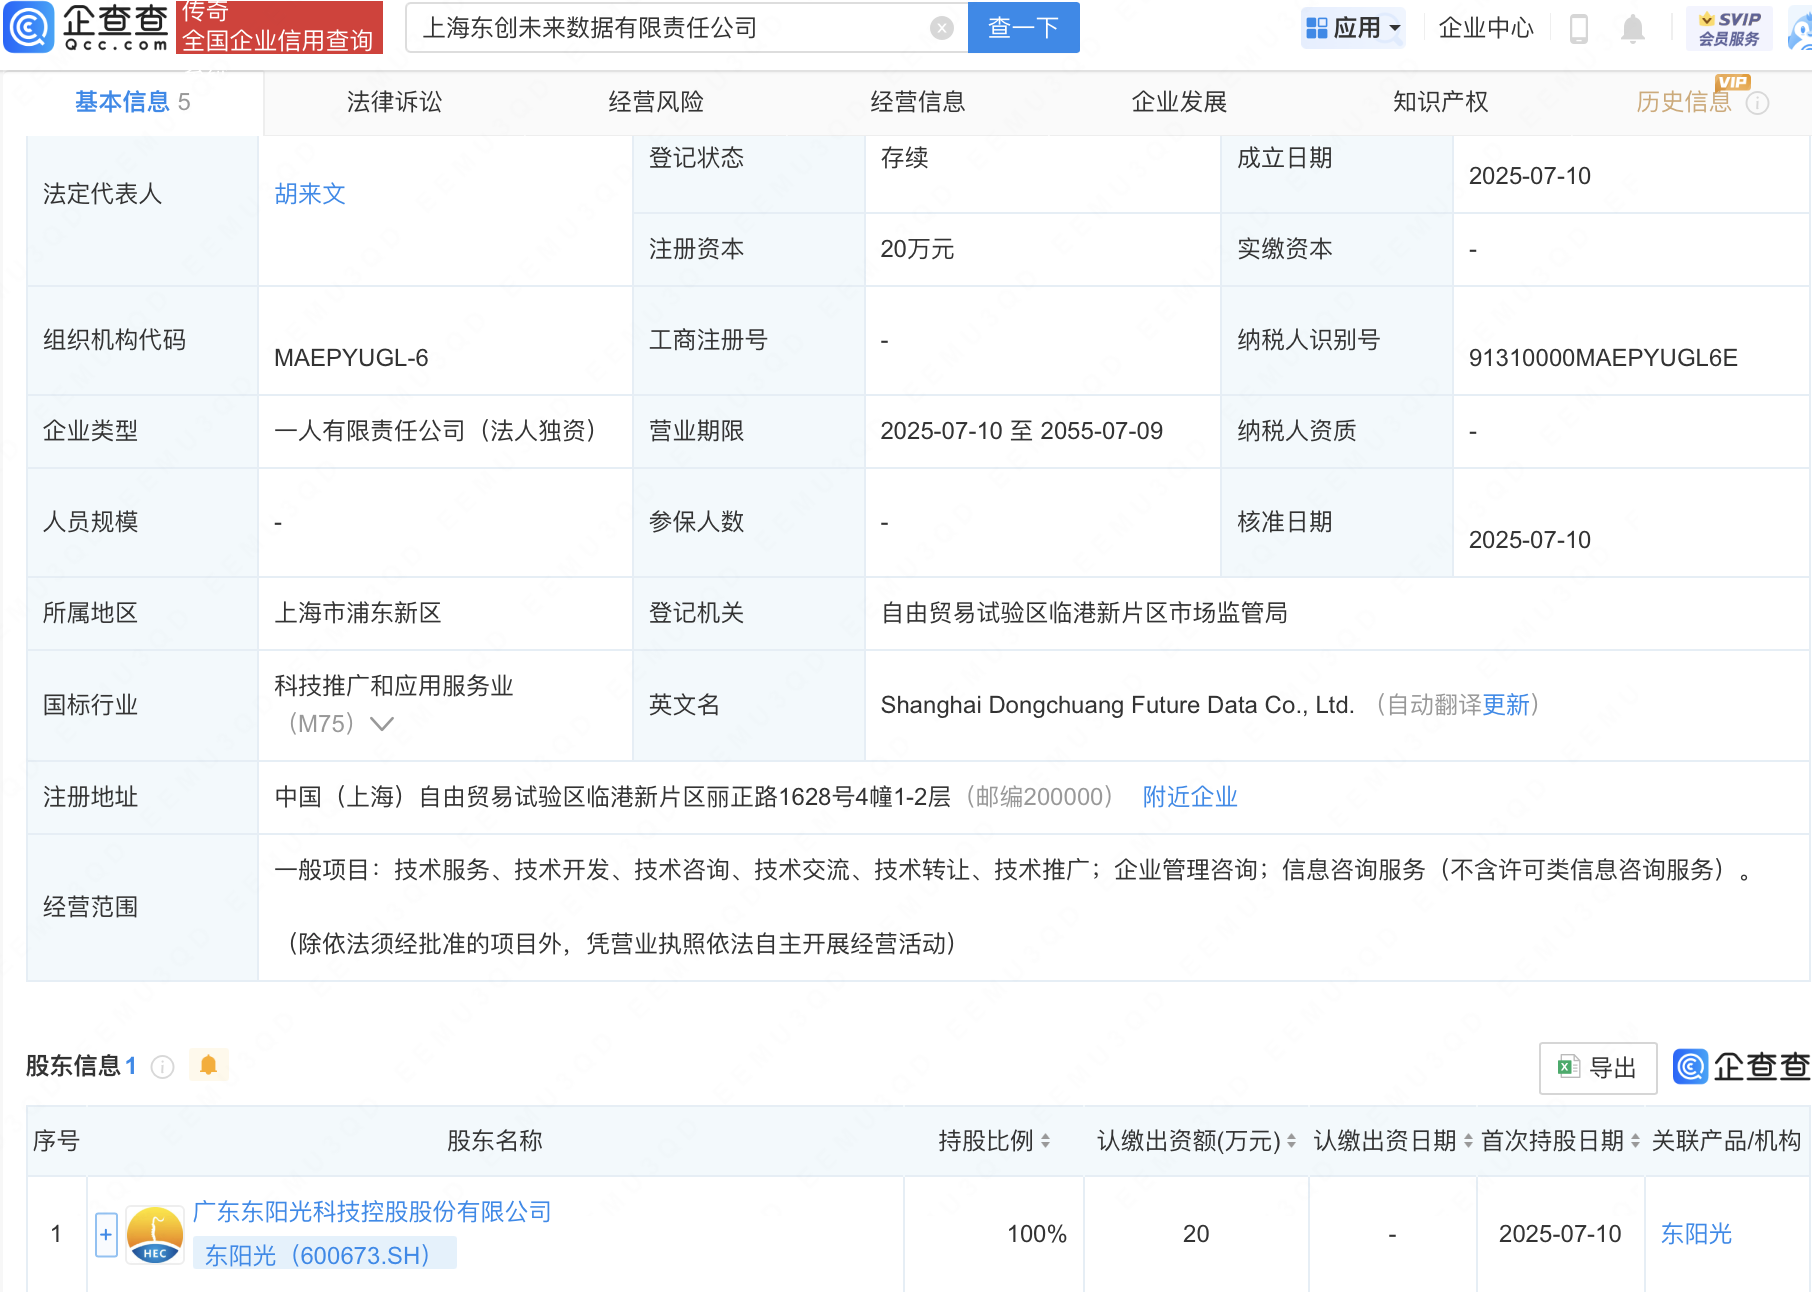The width and height of the screenshot is (1812, 1292).
Task: Sort by 持股比例 column
Action: click(1045, 1141)
